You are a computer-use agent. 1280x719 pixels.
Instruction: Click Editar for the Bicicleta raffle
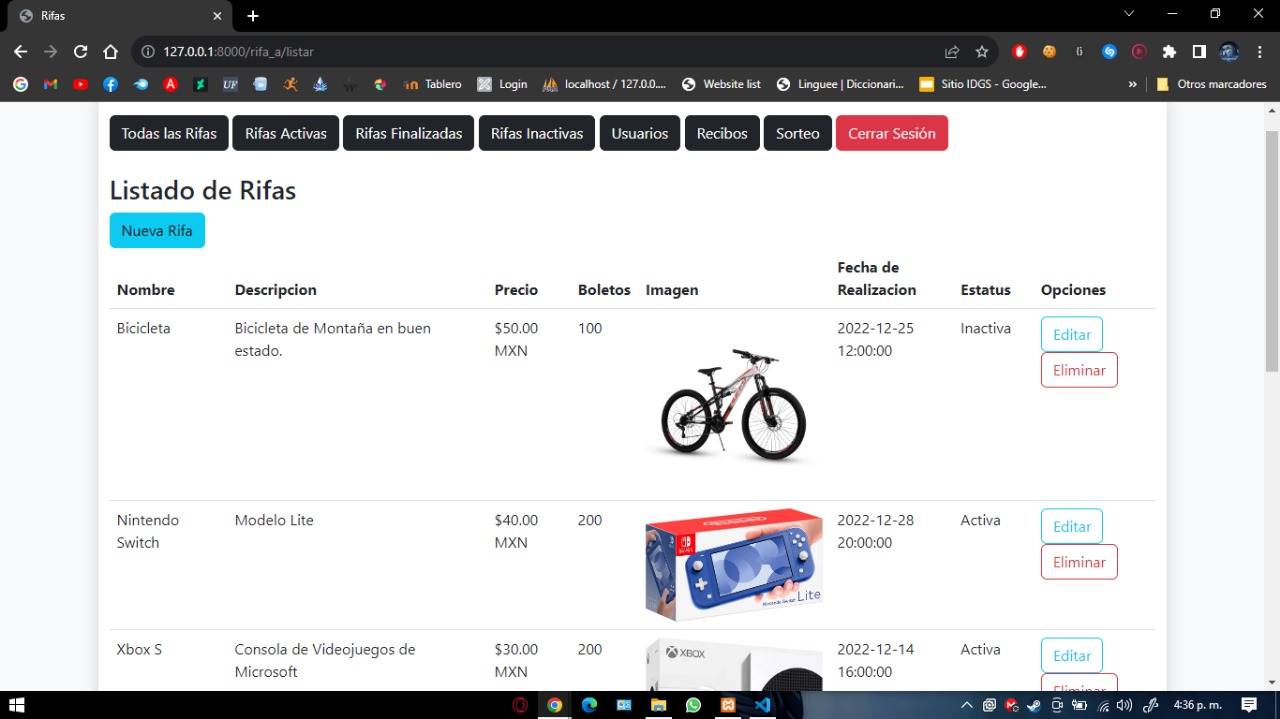[x=1071, y=335]
